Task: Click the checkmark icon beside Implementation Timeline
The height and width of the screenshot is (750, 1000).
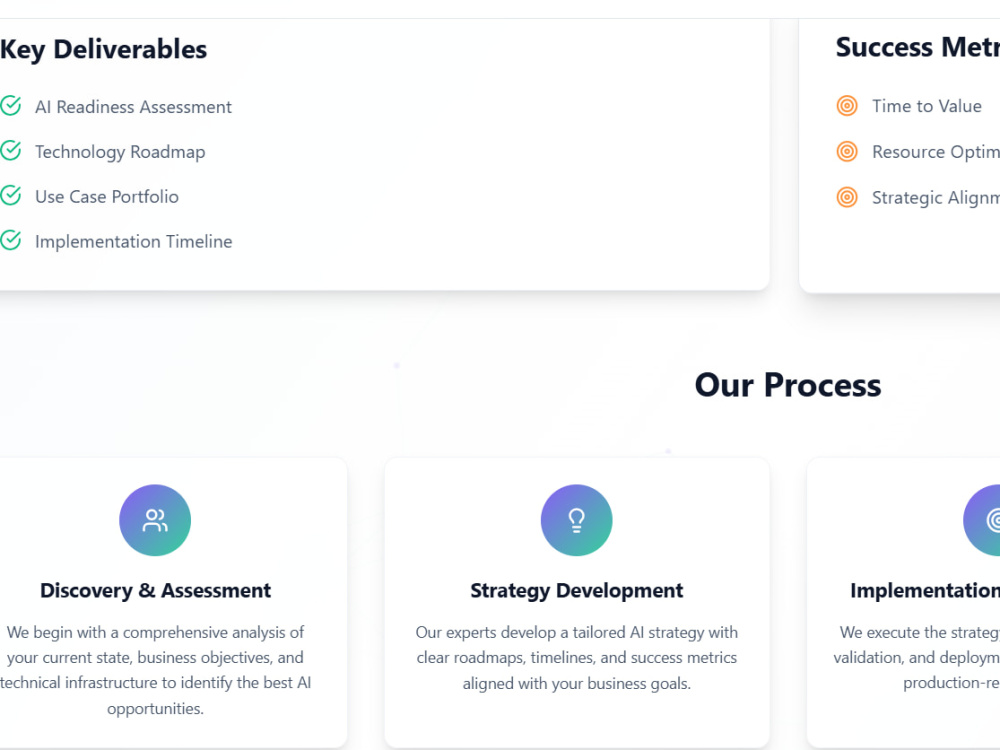Action: click(11, 240)
